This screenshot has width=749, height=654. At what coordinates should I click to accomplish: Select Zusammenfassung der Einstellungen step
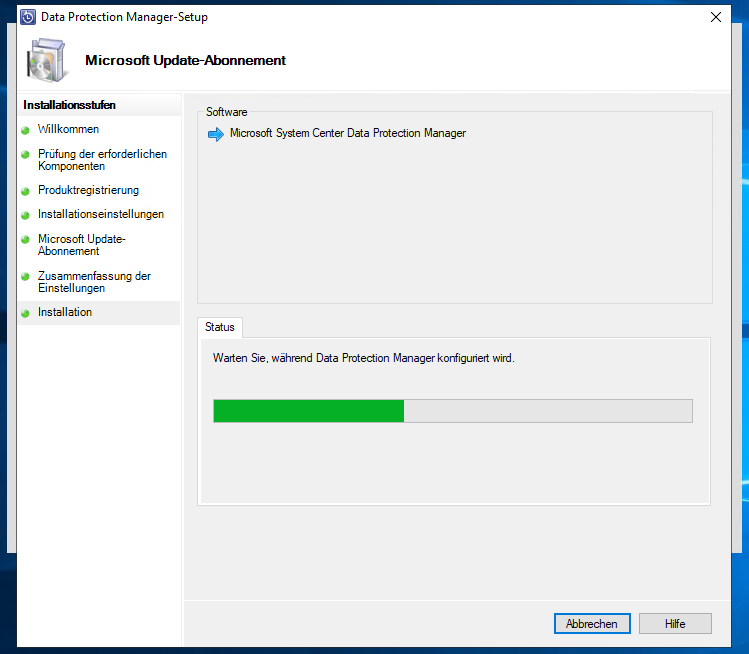[x=94, y=282]
